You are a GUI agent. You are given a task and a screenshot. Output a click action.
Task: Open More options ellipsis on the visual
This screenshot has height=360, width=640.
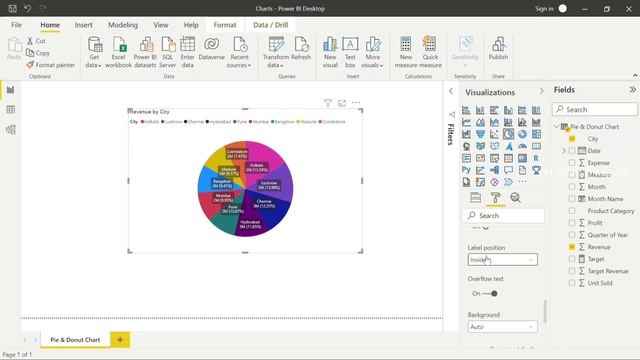(356, 103)
